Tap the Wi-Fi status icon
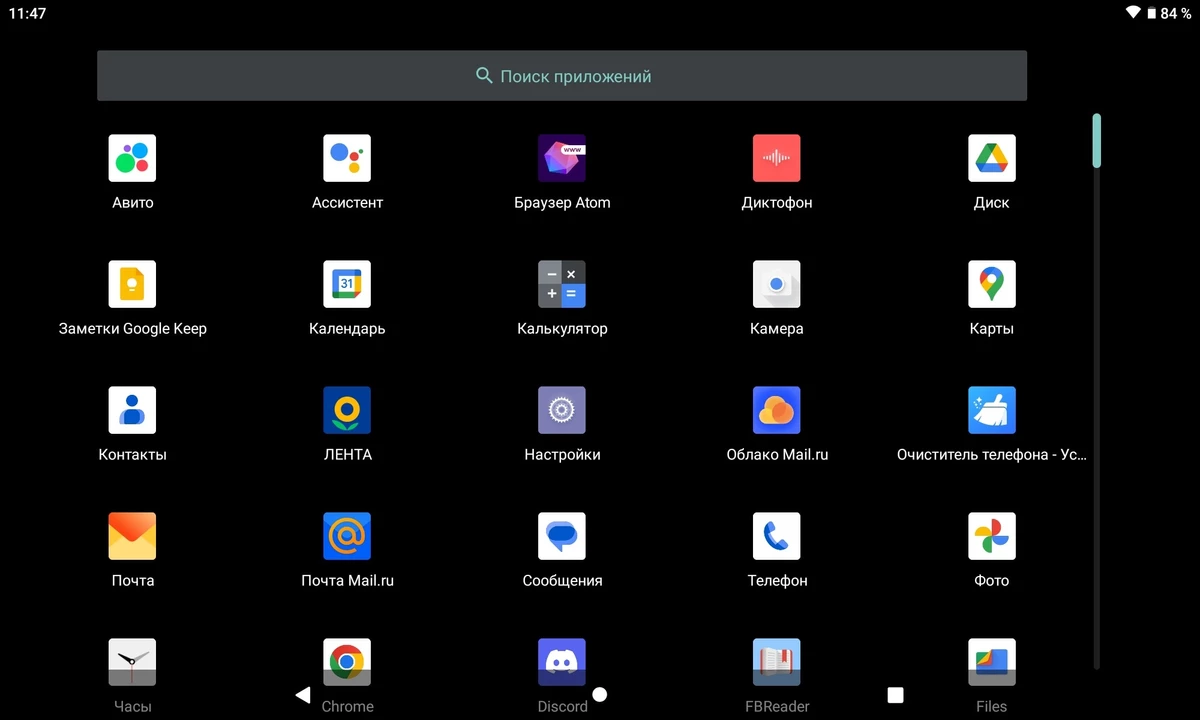Viewport: 1200px width, 720px height. tap(1133, 13)
